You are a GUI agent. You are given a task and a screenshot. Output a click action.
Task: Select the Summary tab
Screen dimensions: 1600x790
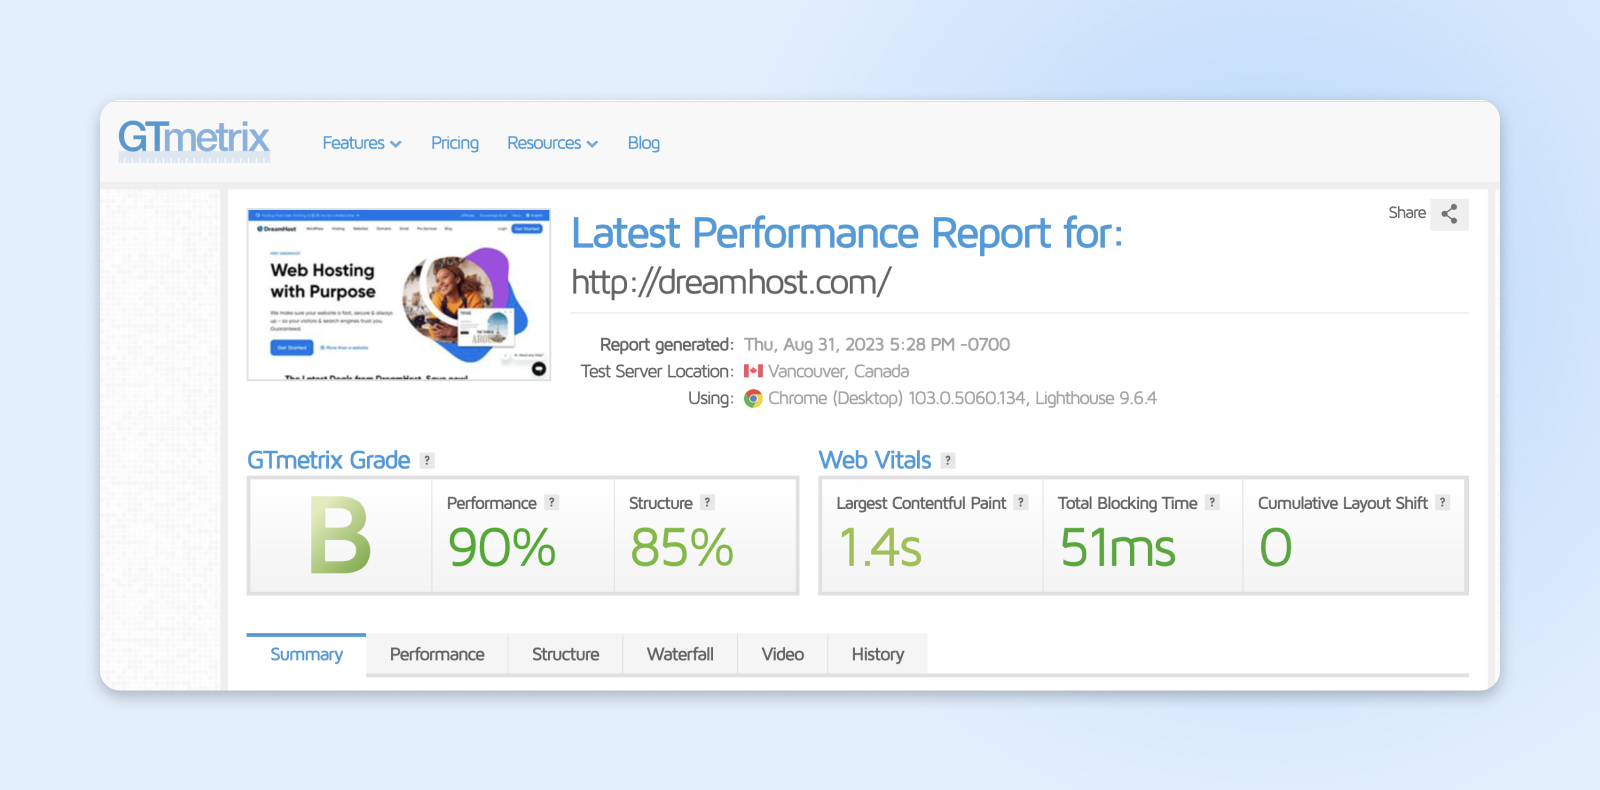pos(306,654)
